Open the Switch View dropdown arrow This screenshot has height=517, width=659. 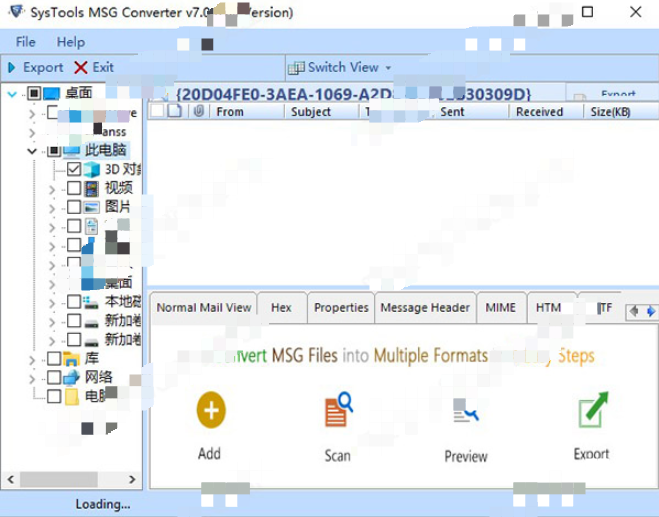click(388, 68)
